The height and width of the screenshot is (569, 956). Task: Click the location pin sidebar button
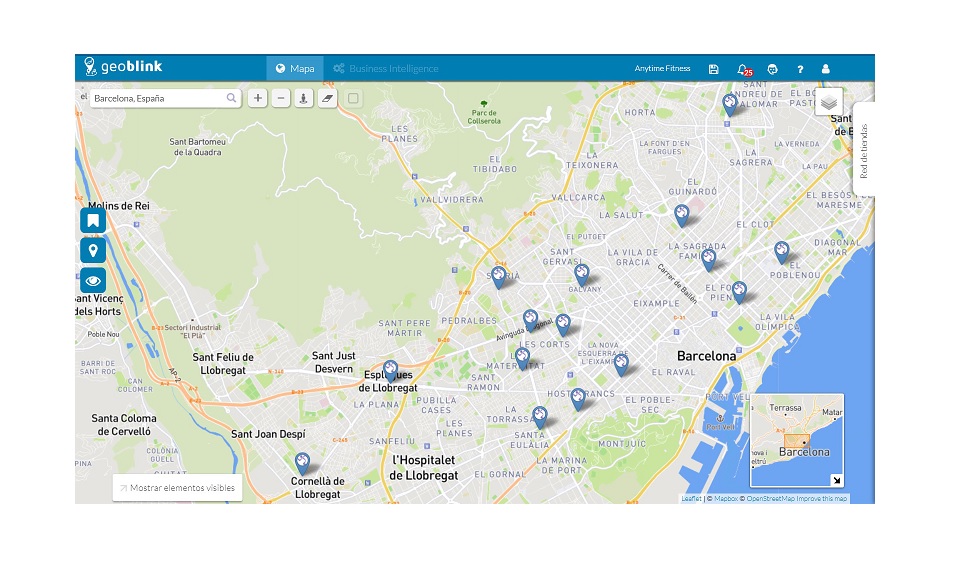pyautogui.click(x=93, y=250)
